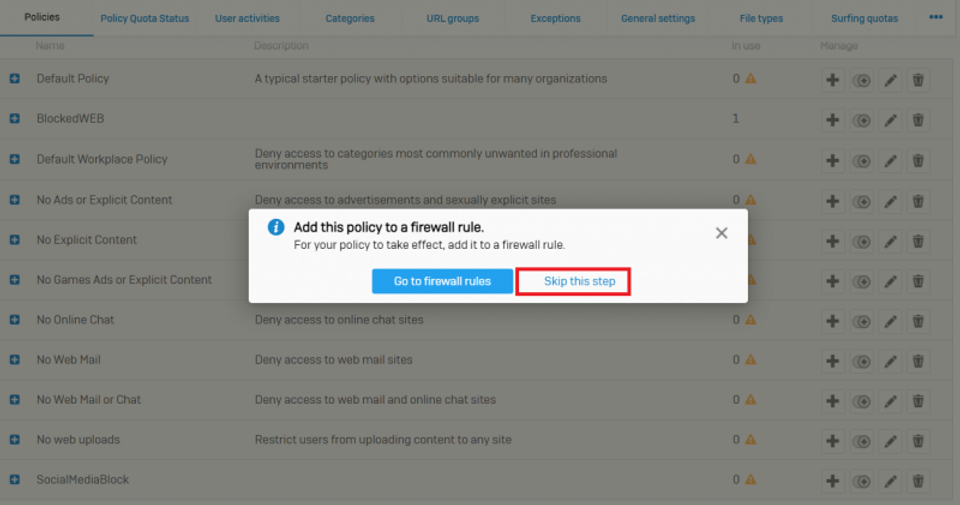960x505 pixels.
Task: Delete the Default Workplace Policy
Action: click(x=918, y=160)
